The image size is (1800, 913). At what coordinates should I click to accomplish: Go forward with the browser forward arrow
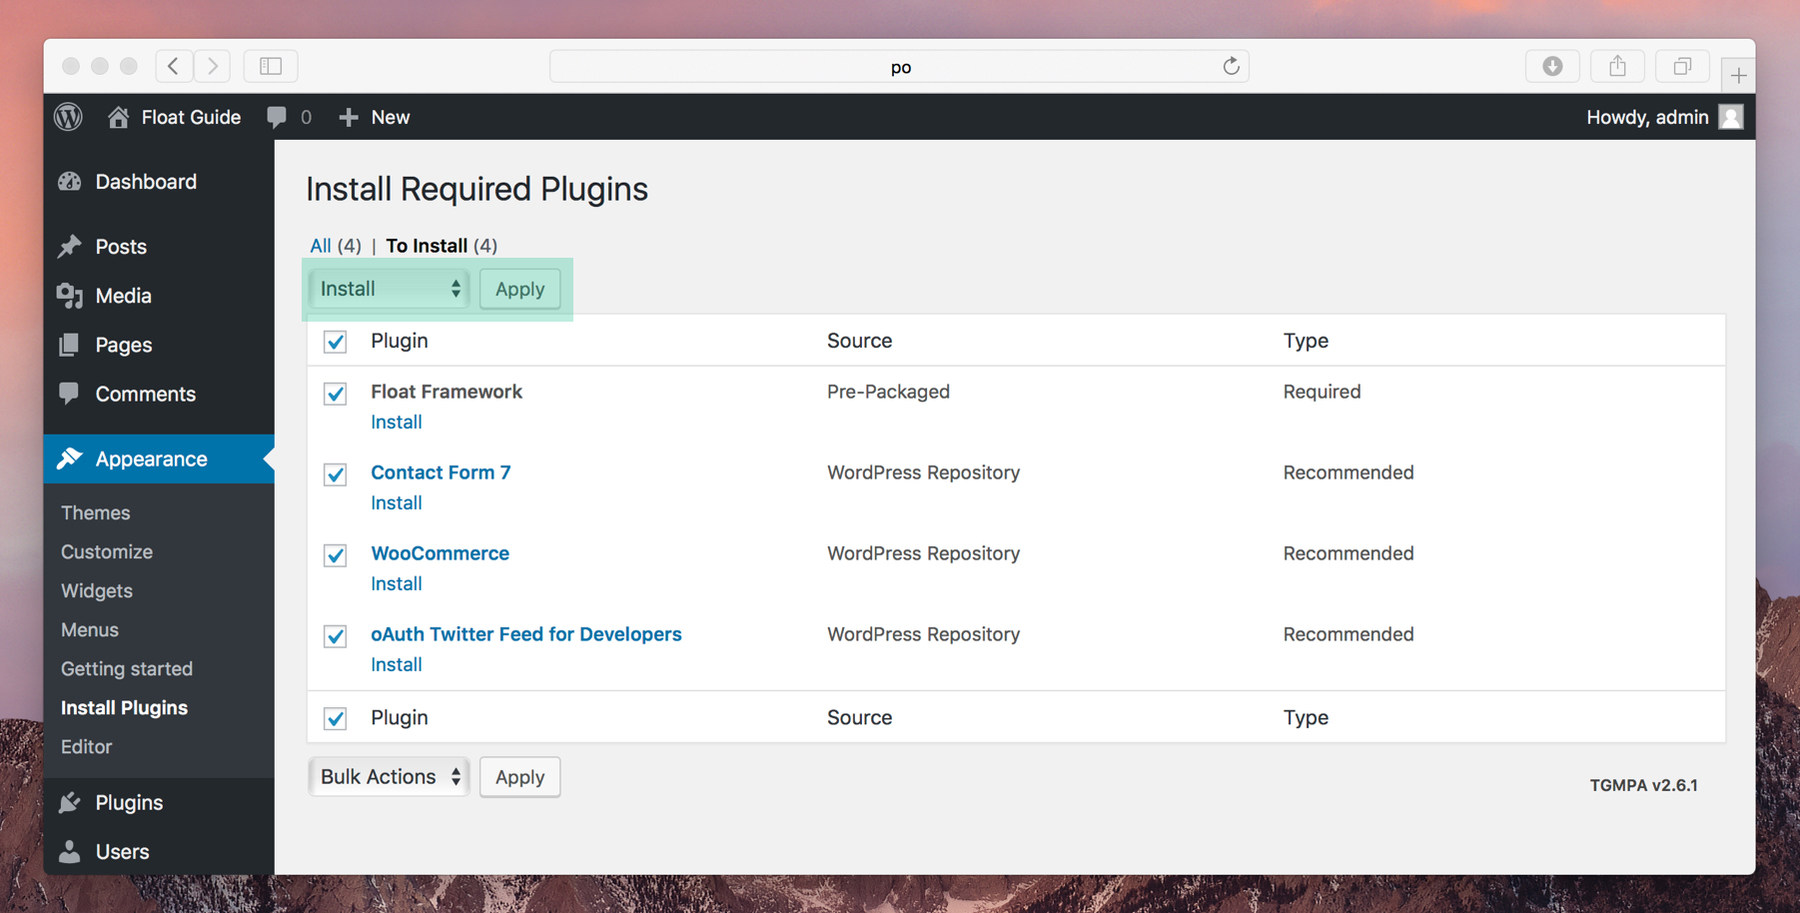click(x=212, y=66)
